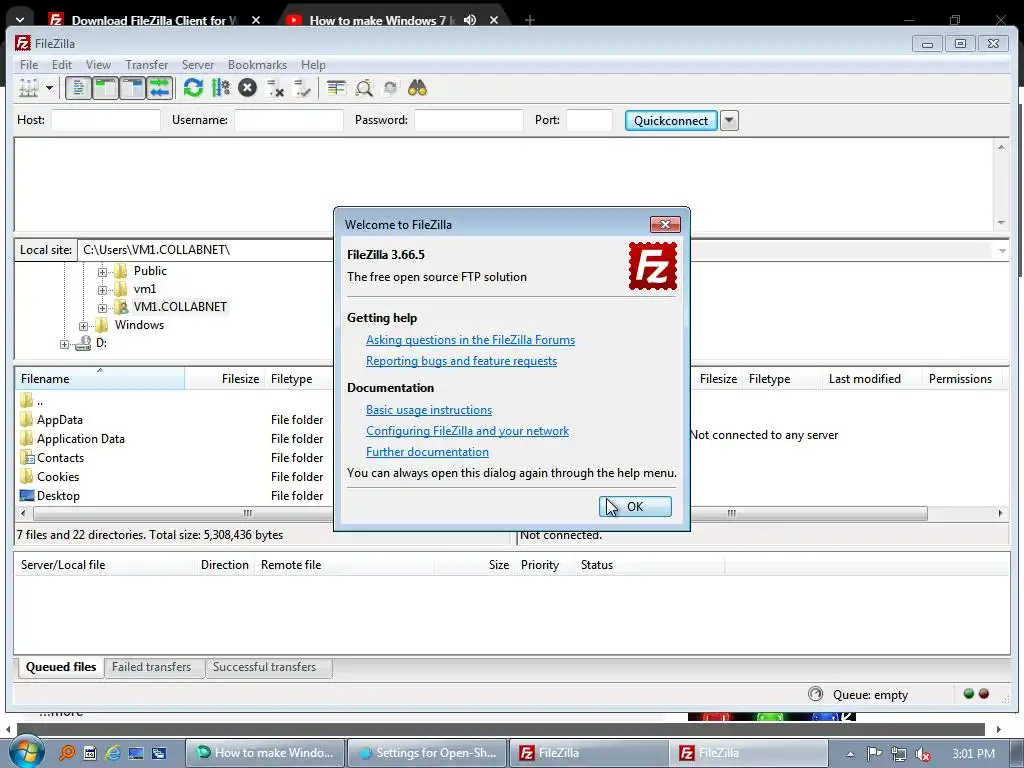Select the AppData folder row
Viewport: 1024px width, 768px height.
[173, 420]
